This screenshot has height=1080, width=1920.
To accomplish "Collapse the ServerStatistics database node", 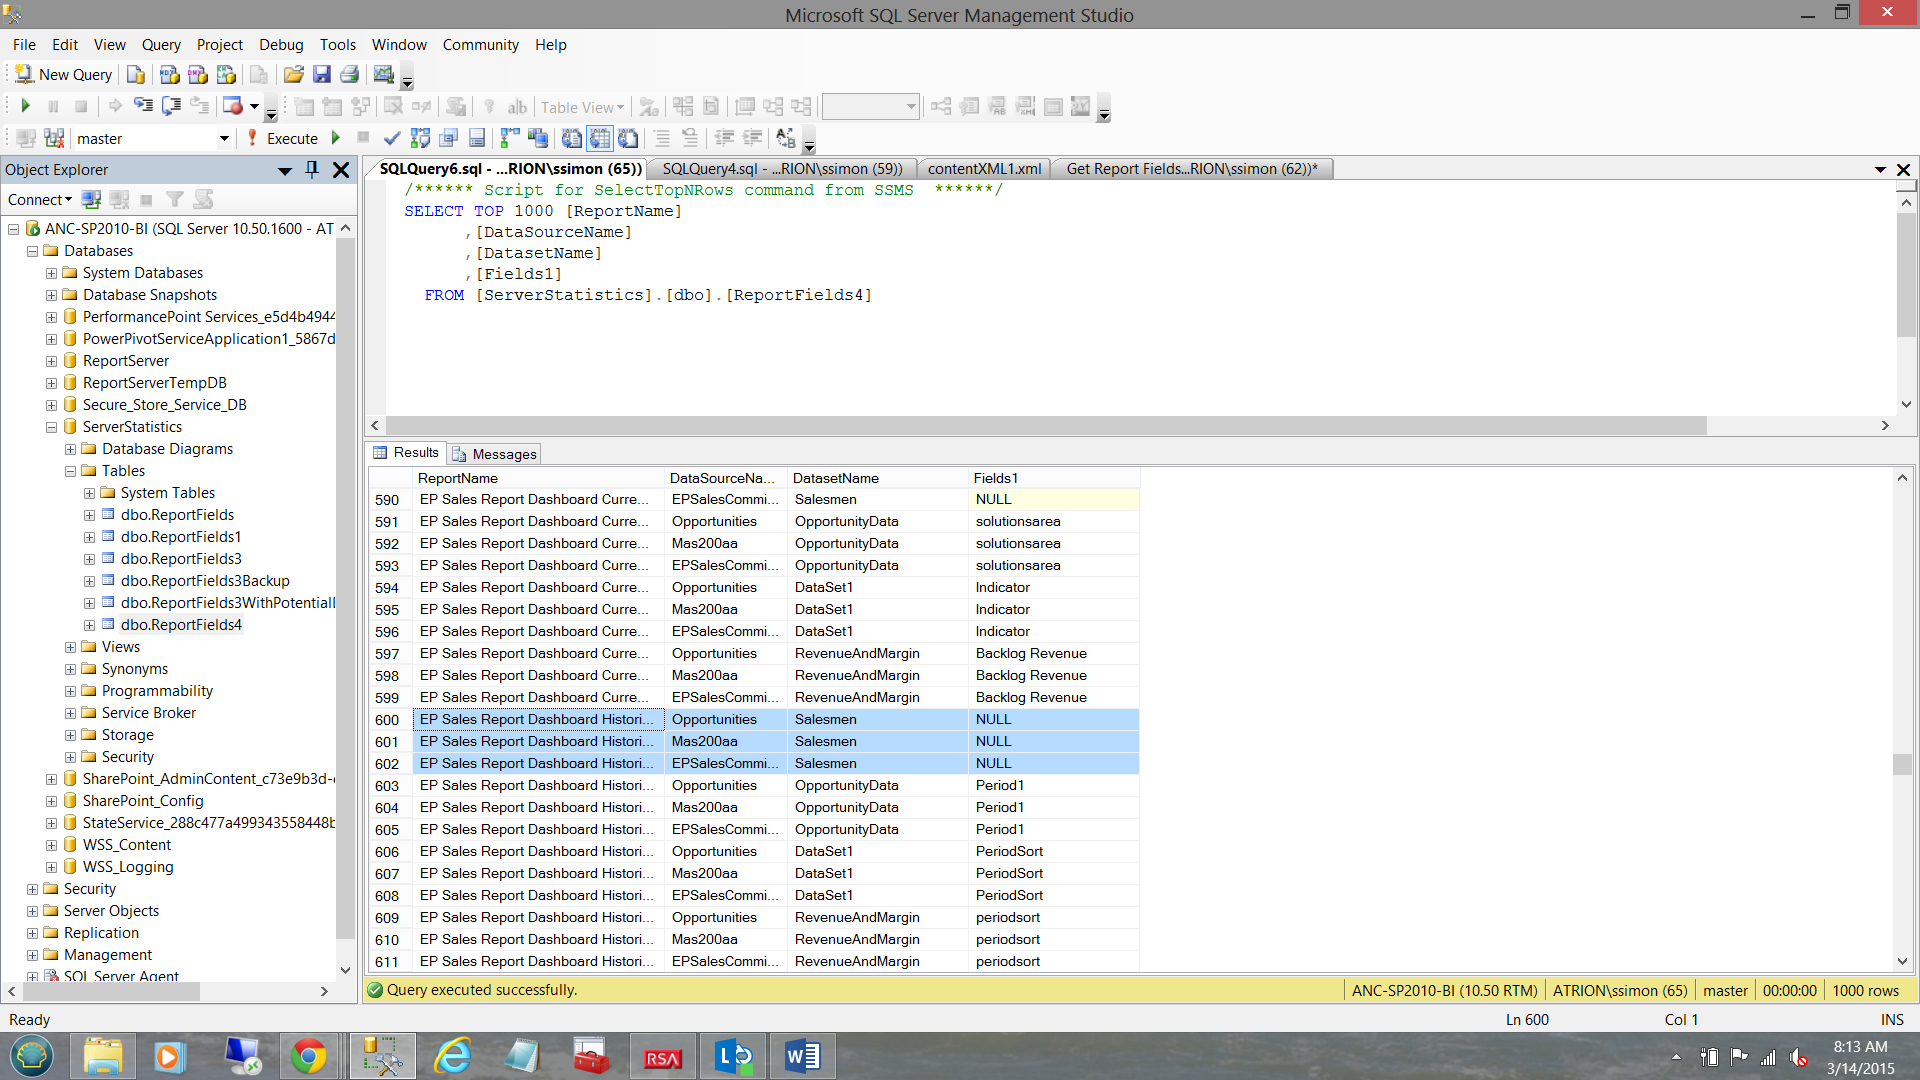I will click(51, 427).
